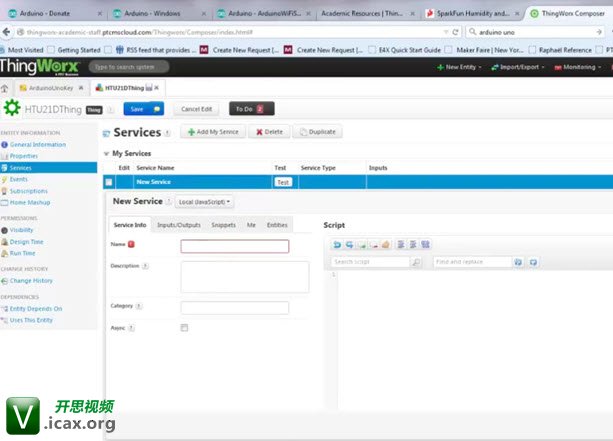Viewport: 613px width, 441px height.
Task: Tick the Async checkbox
Action: tap(184, 328)
